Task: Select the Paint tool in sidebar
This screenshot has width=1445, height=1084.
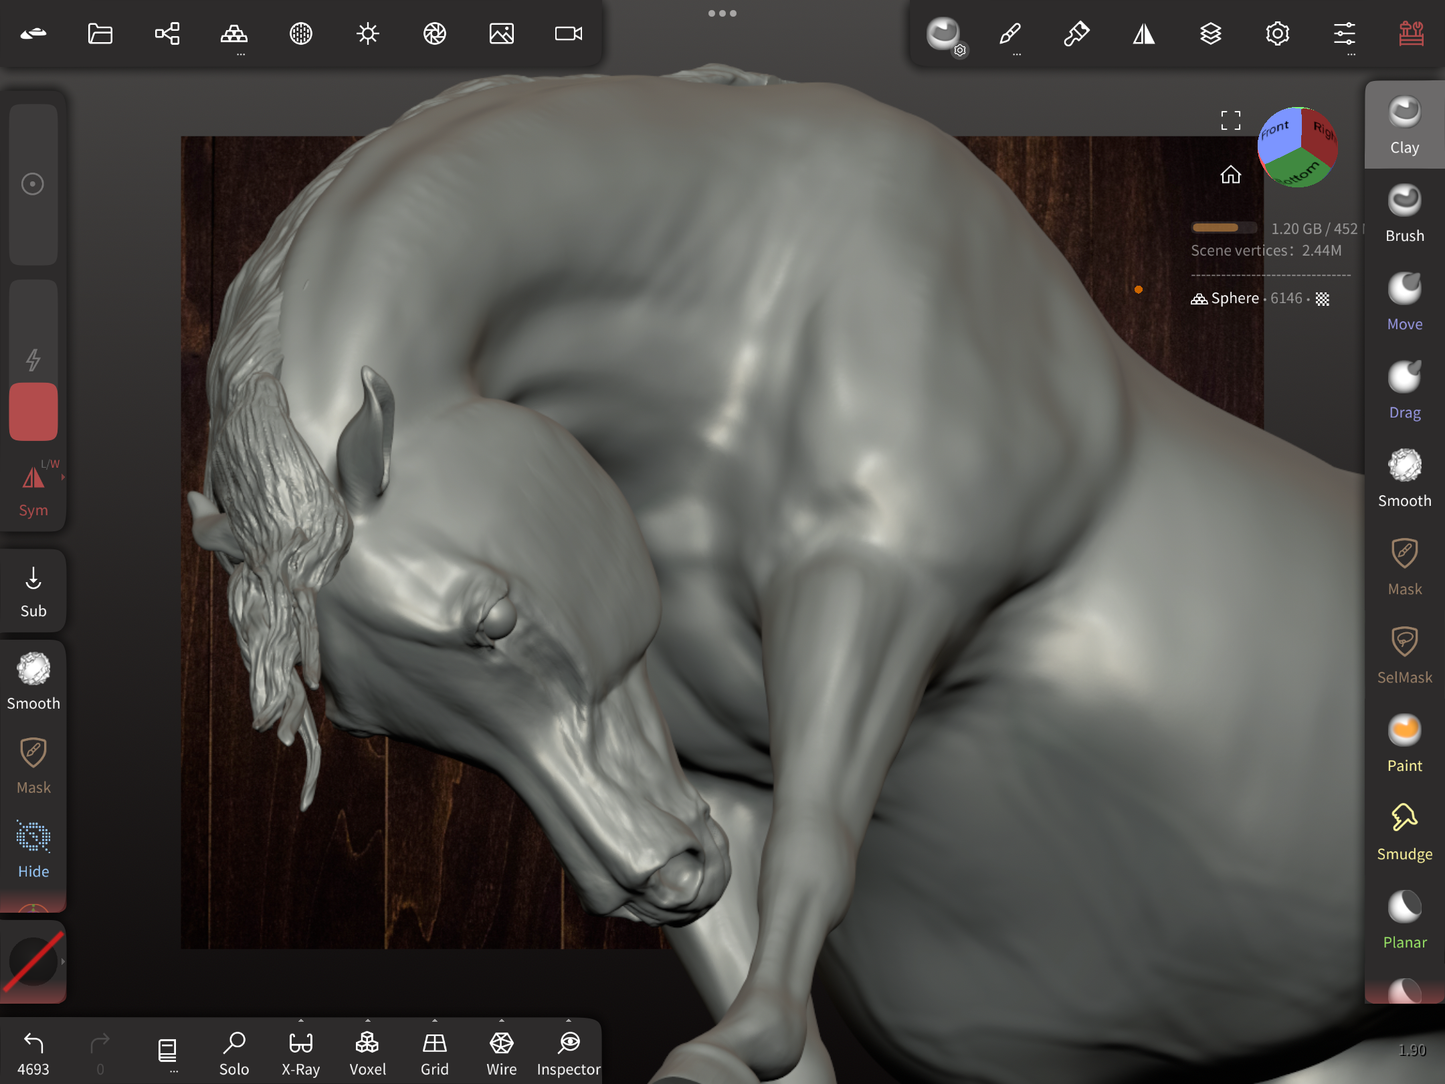Action: point(1404,743)
